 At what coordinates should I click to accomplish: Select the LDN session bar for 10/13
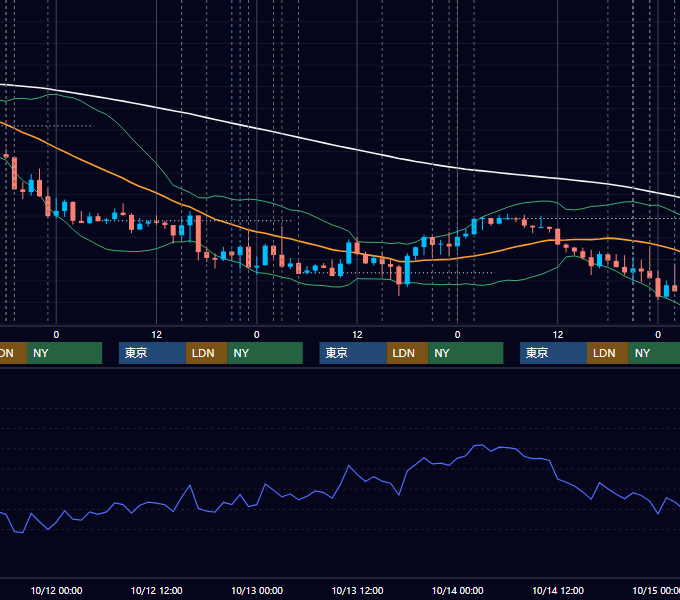point(407,353)
